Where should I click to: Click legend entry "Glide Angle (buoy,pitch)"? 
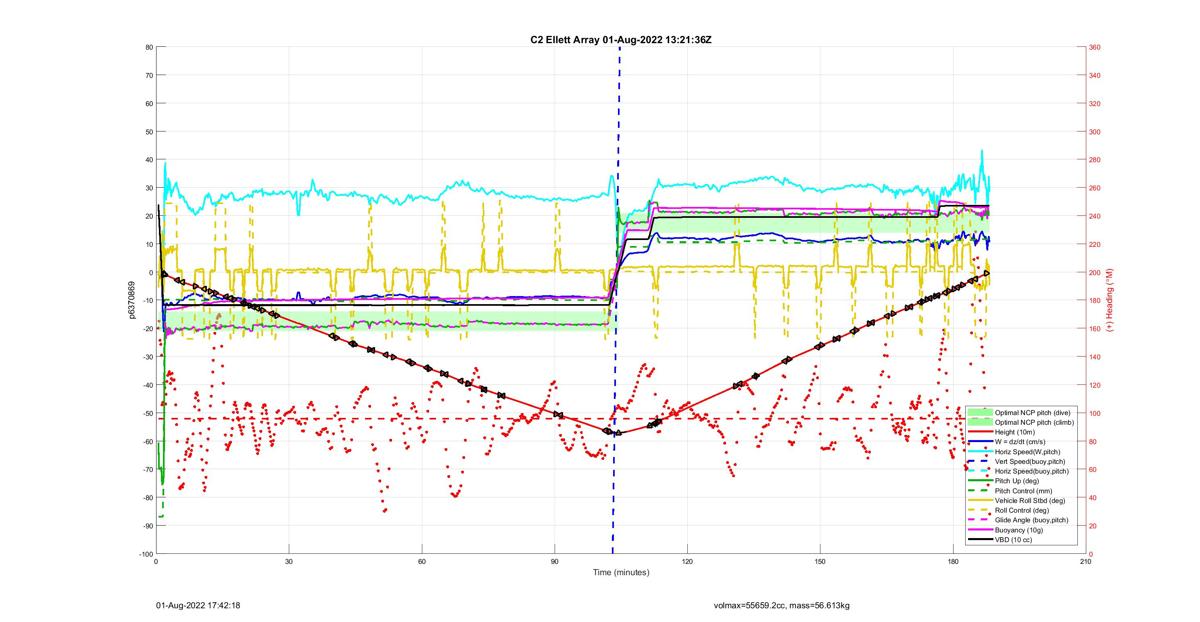(x=1033, y=520)
